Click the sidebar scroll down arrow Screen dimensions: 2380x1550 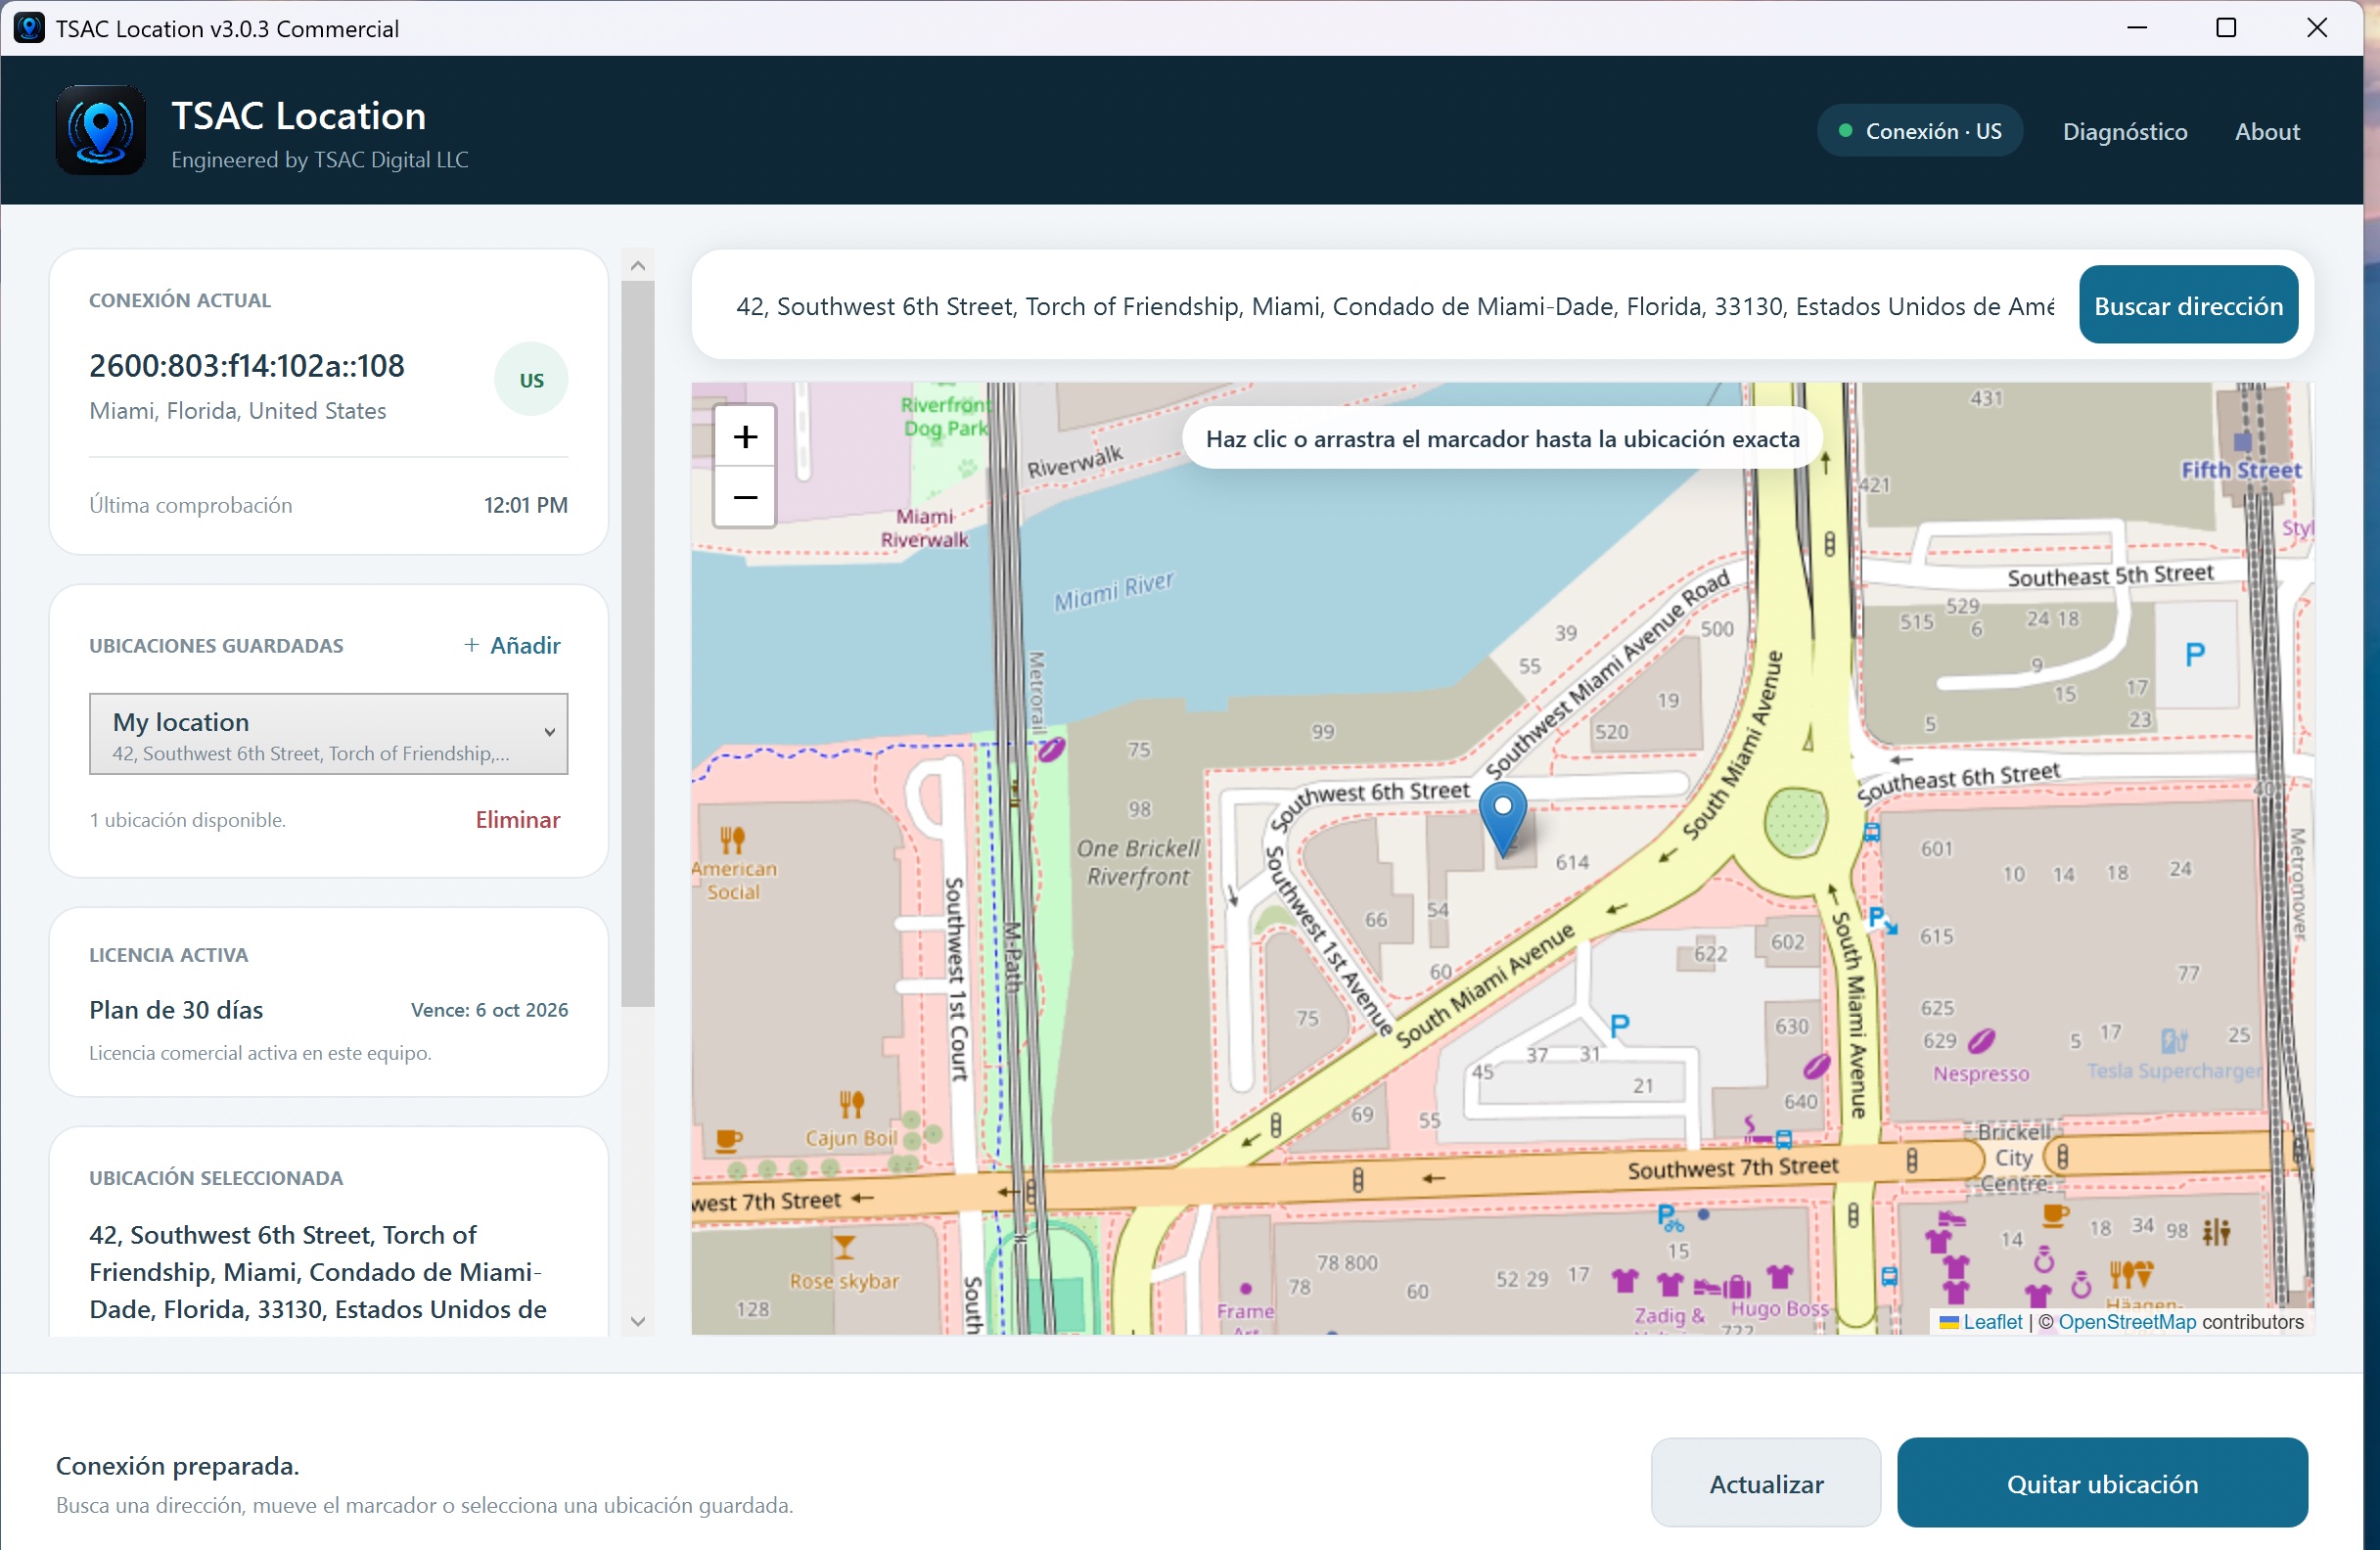(638, 1321)
